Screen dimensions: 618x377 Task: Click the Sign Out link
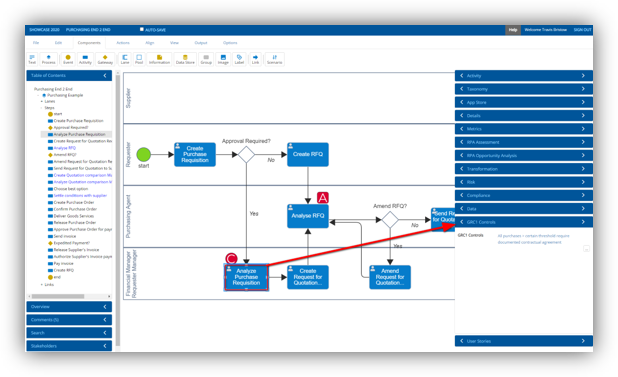pyautogui.click(x=582, y=30)
